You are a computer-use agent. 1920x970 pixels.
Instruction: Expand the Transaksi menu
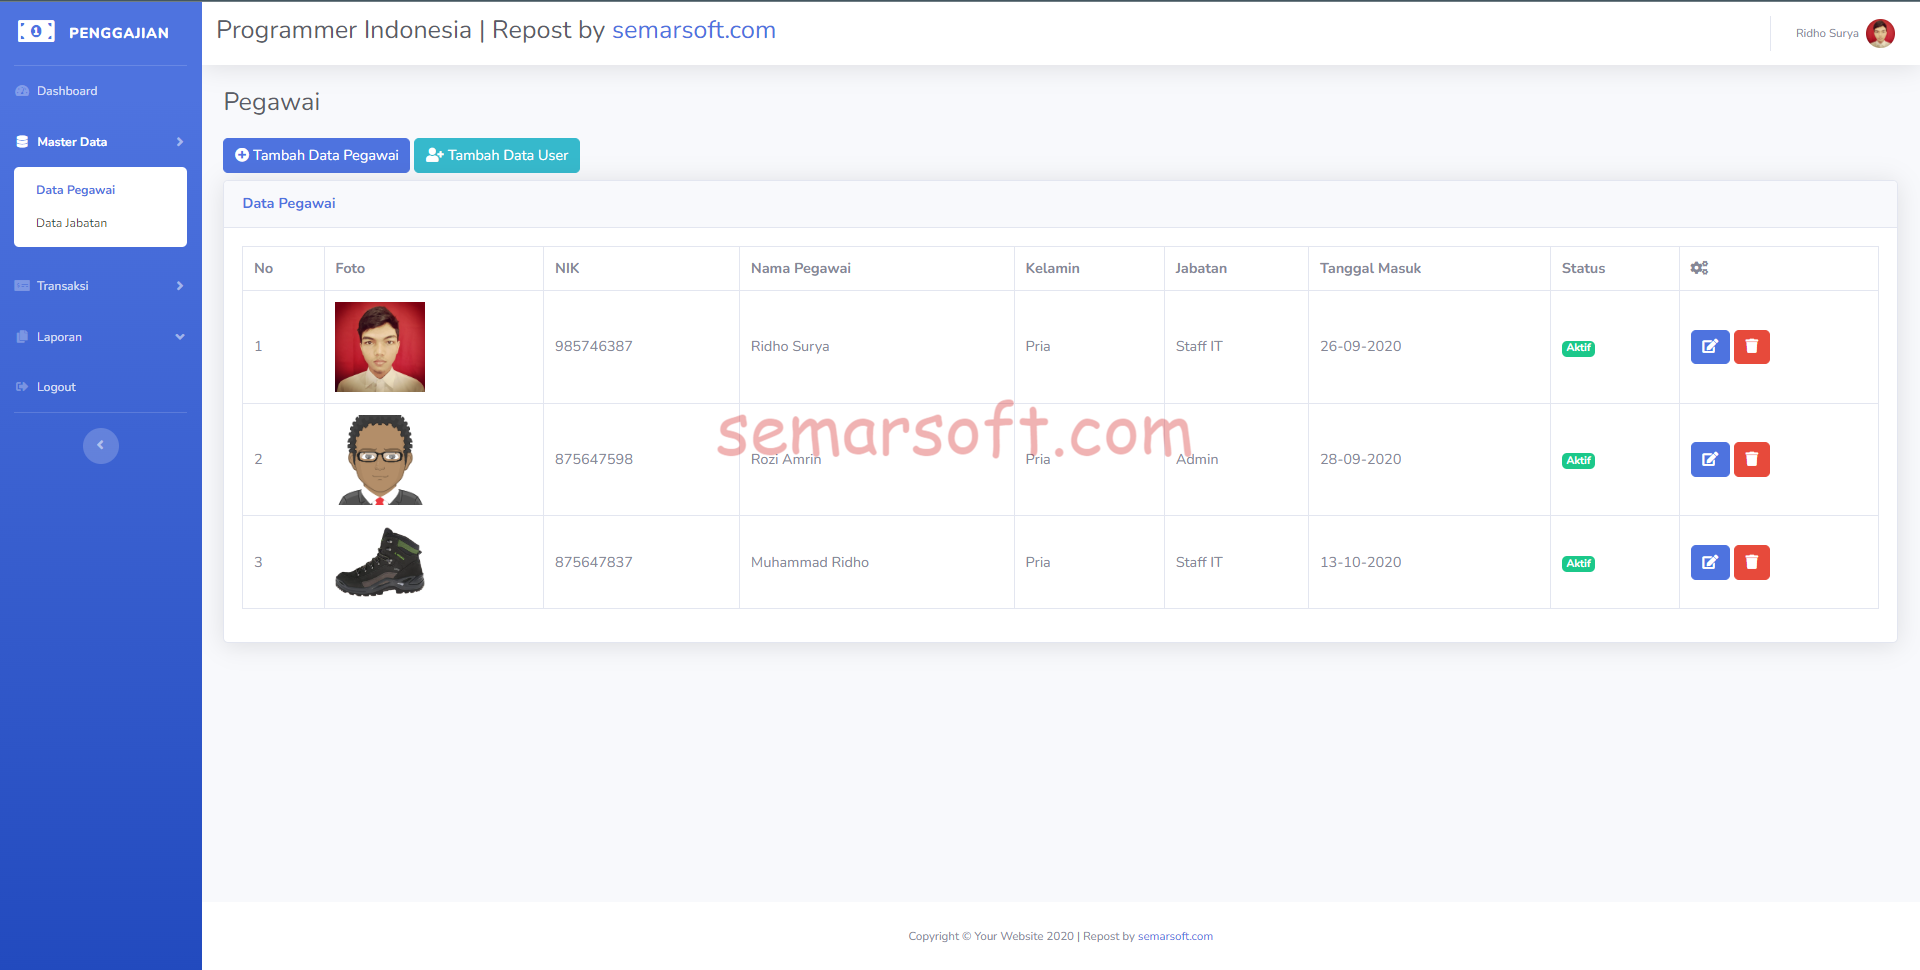pos(100,285)
